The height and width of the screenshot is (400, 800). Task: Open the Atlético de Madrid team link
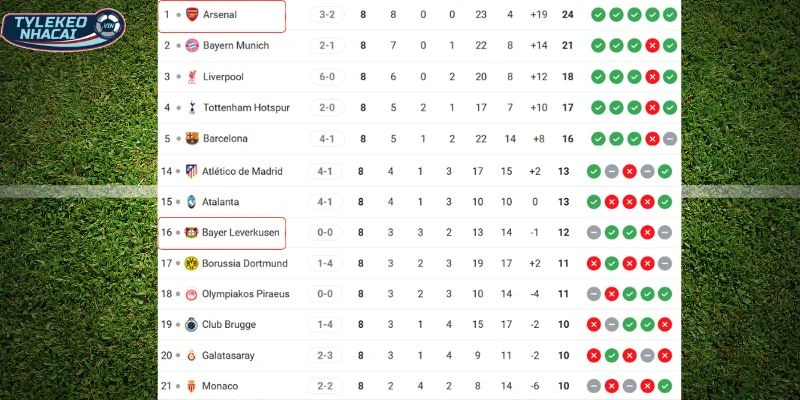244,171
